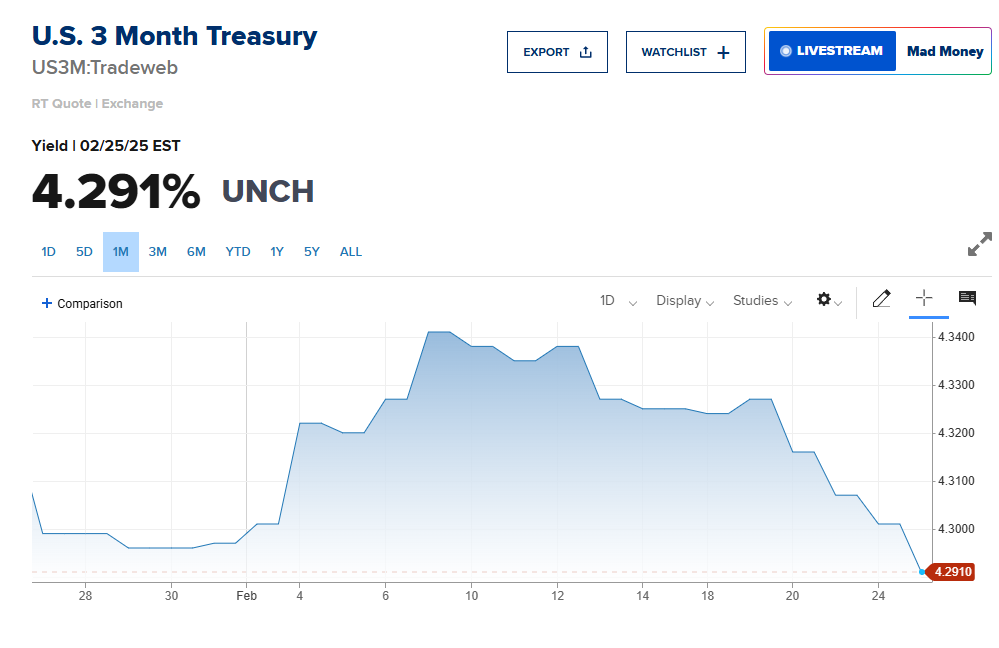Screen dimensions: 999x648
Task: Select the 1M range toggle
Action: point(121,252)
